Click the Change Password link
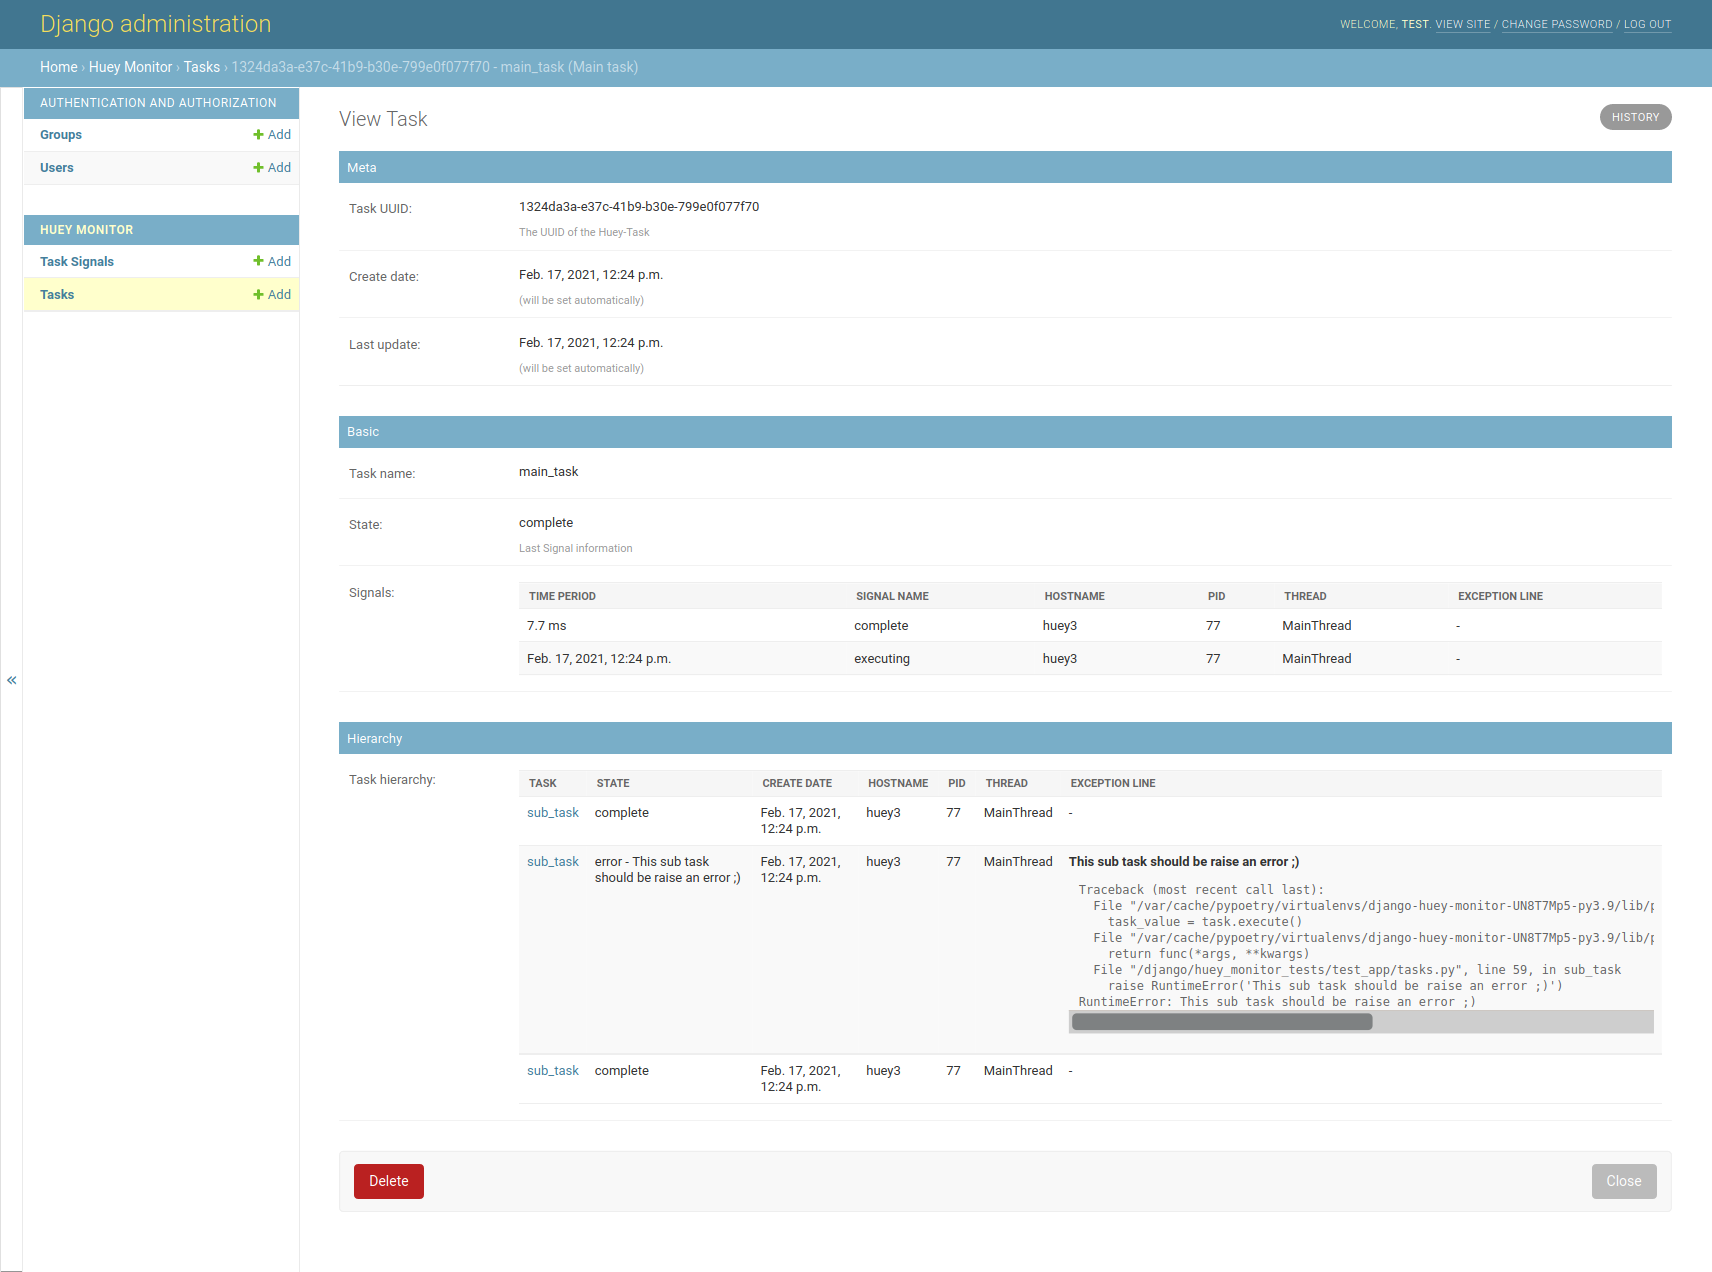Viewport: 1712px width, 1272px height. pos(1556,24)
